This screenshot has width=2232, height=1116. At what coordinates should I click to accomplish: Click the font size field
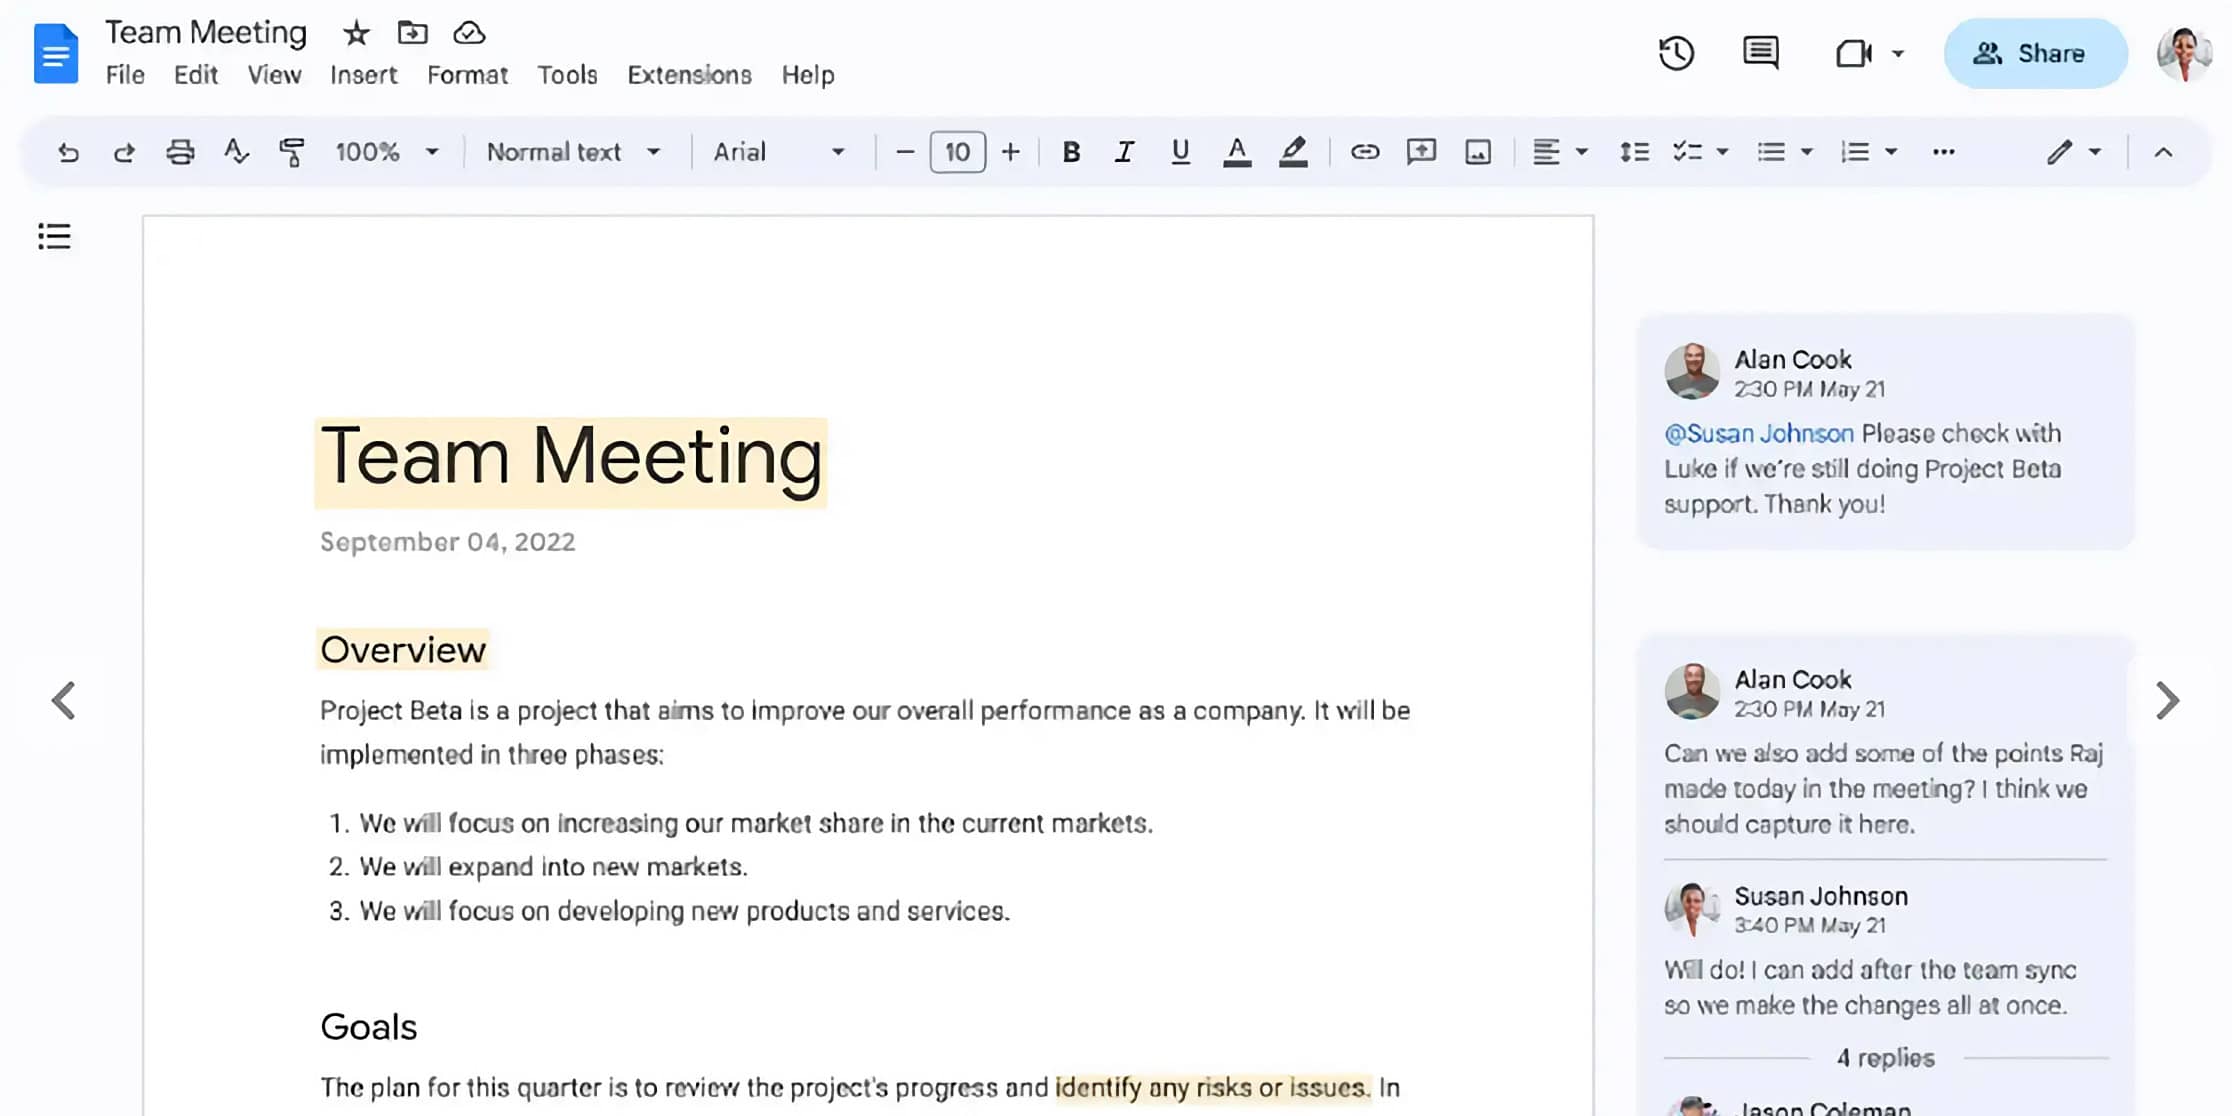[x=957, y=152]
